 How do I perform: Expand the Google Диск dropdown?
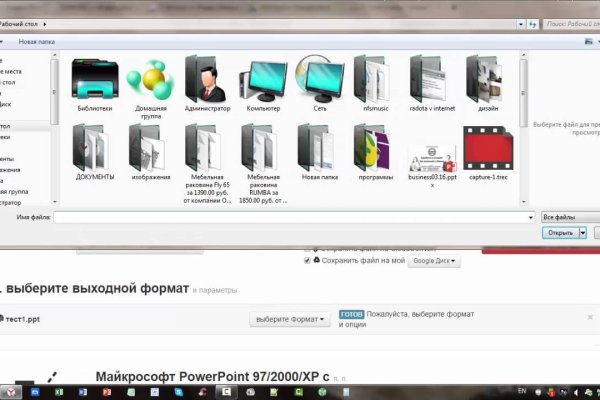[x=436, y=261]
